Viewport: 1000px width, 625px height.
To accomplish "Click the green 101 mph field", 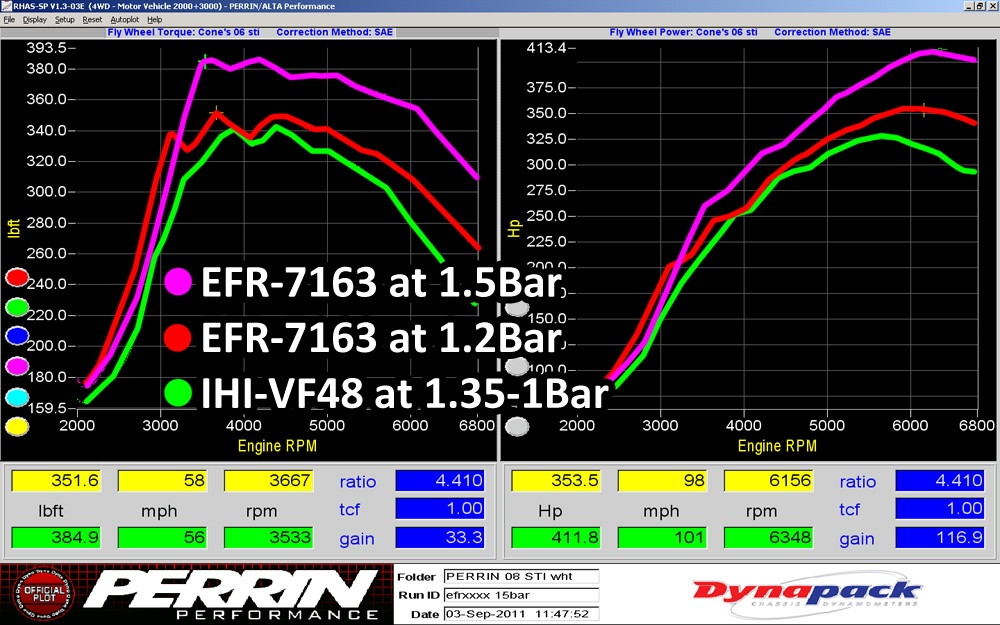I will [663, 537].
